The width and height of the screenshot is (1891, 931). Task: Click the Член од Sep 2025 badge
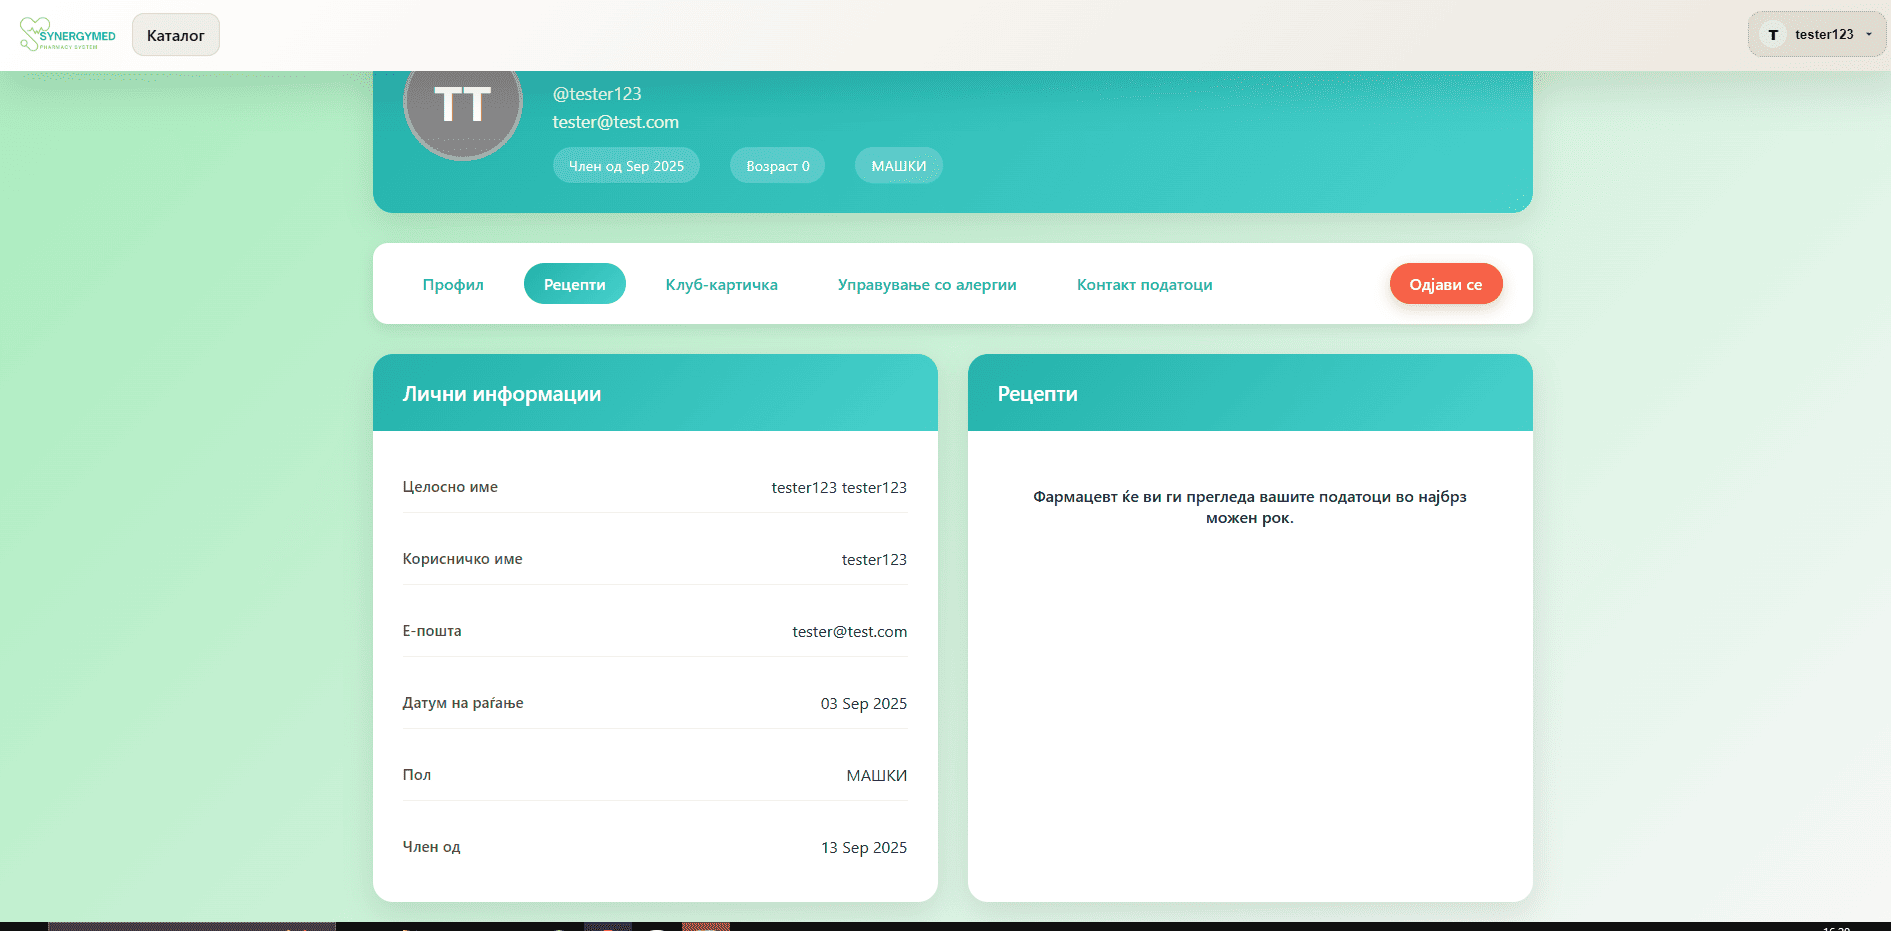point(626,166)
